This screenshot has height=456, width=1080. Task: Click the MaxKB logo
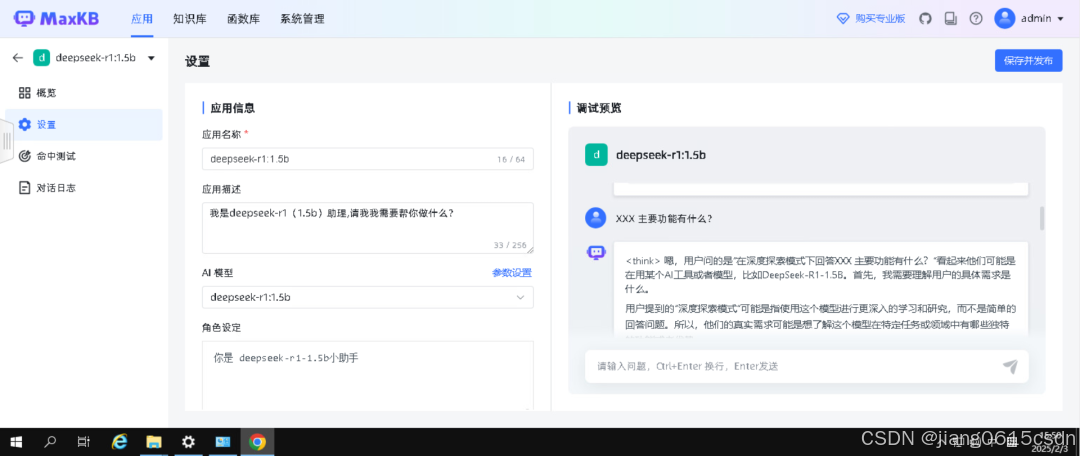pos(56,19)
